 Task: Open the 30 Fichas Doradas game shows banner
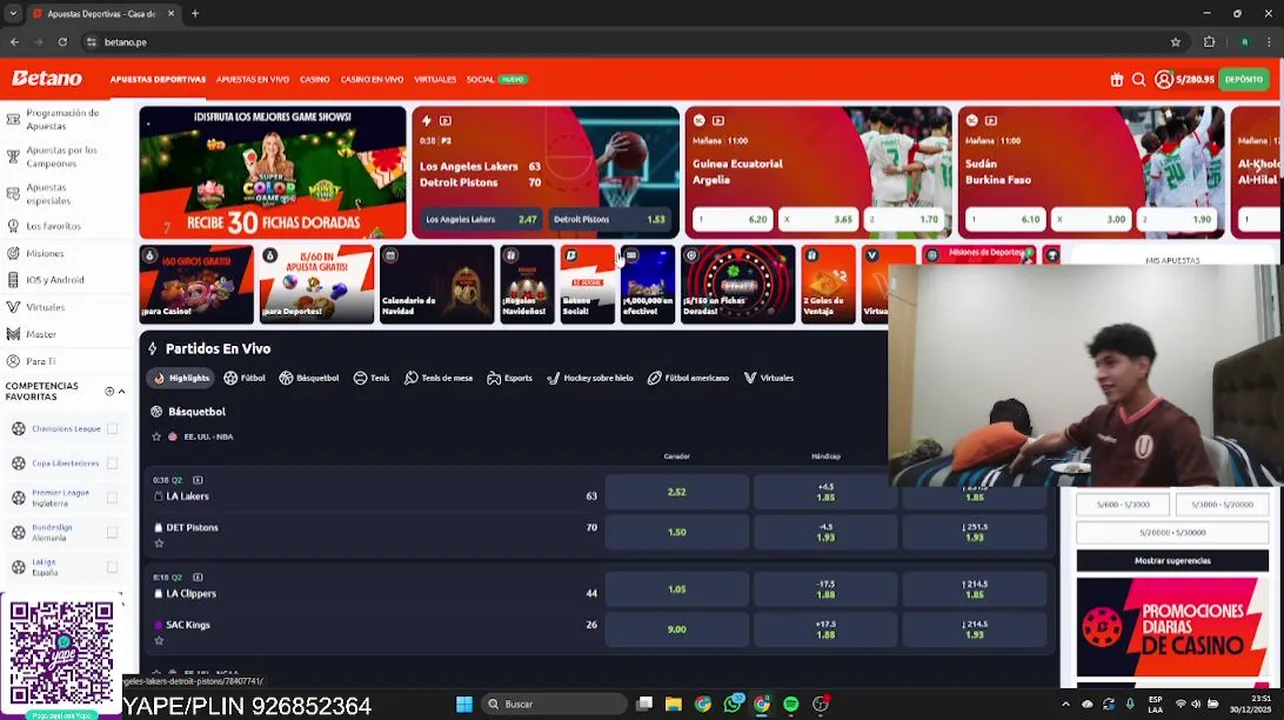(x=273, y=172)
